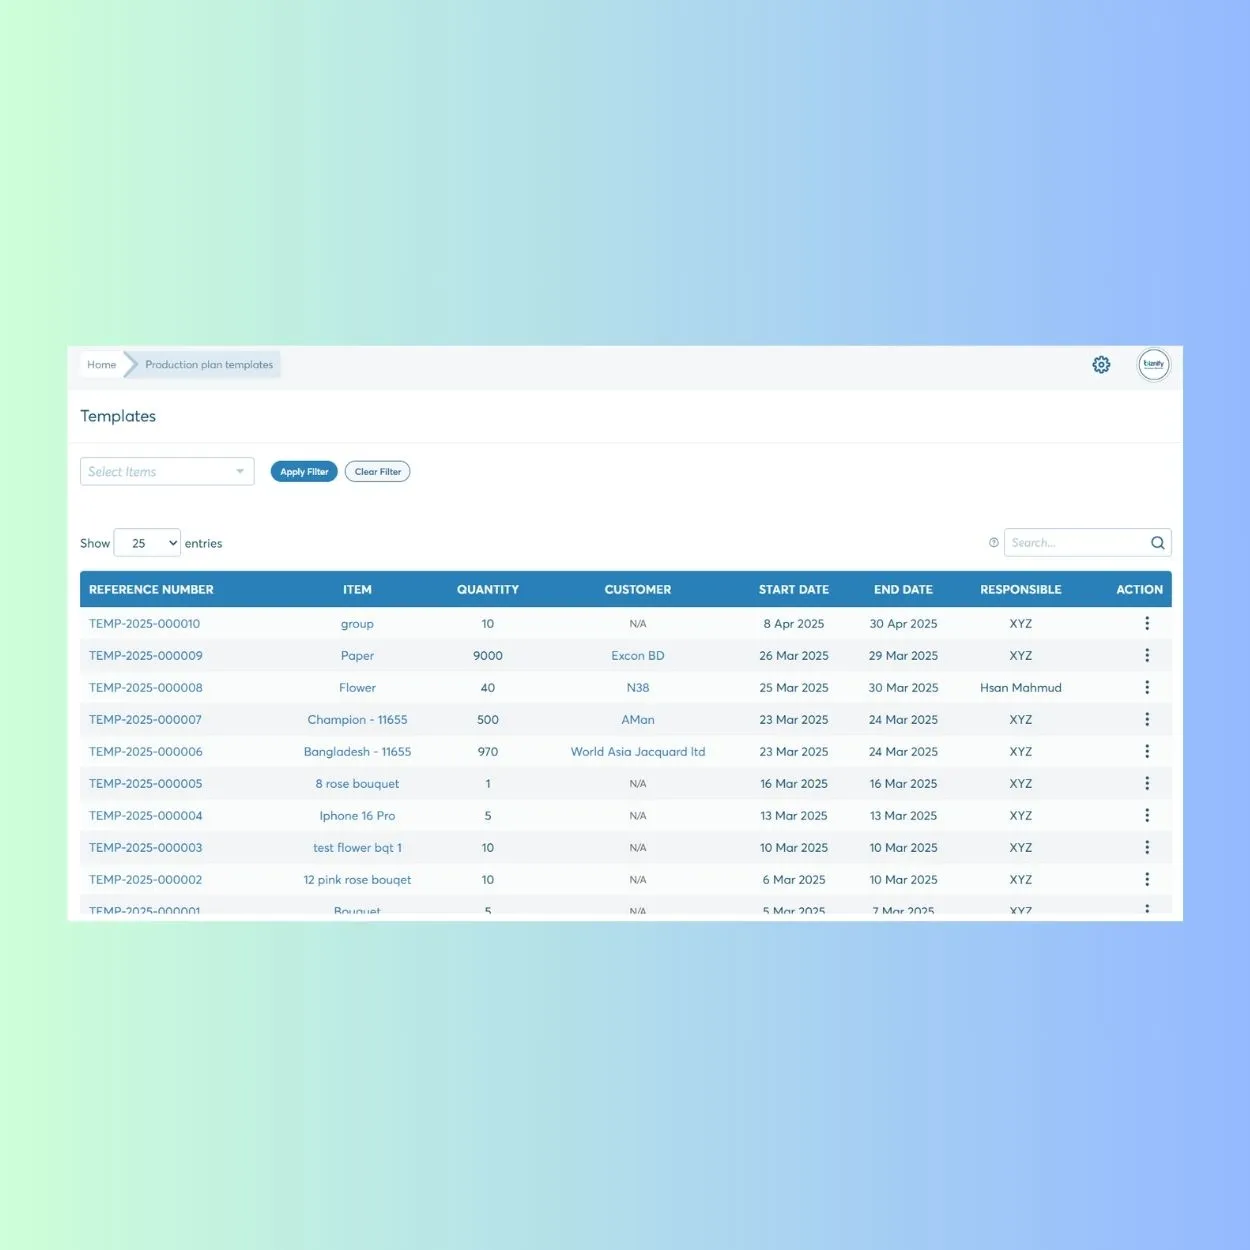Image resolution: width=1250 pixels, height=1250 pixels.
Task: Open the profile avatar icon
Action: [x=1153, y=364]
